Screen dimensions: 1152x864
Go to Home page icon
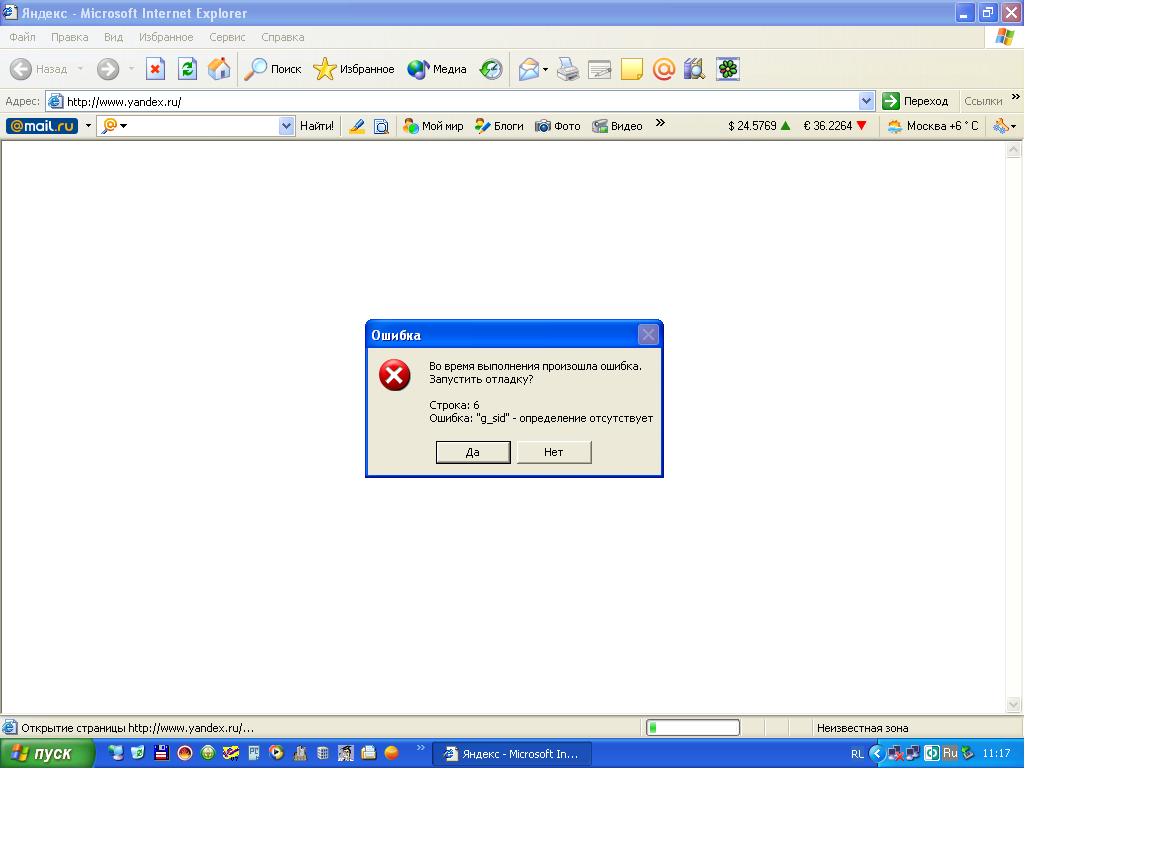(219, 69)
